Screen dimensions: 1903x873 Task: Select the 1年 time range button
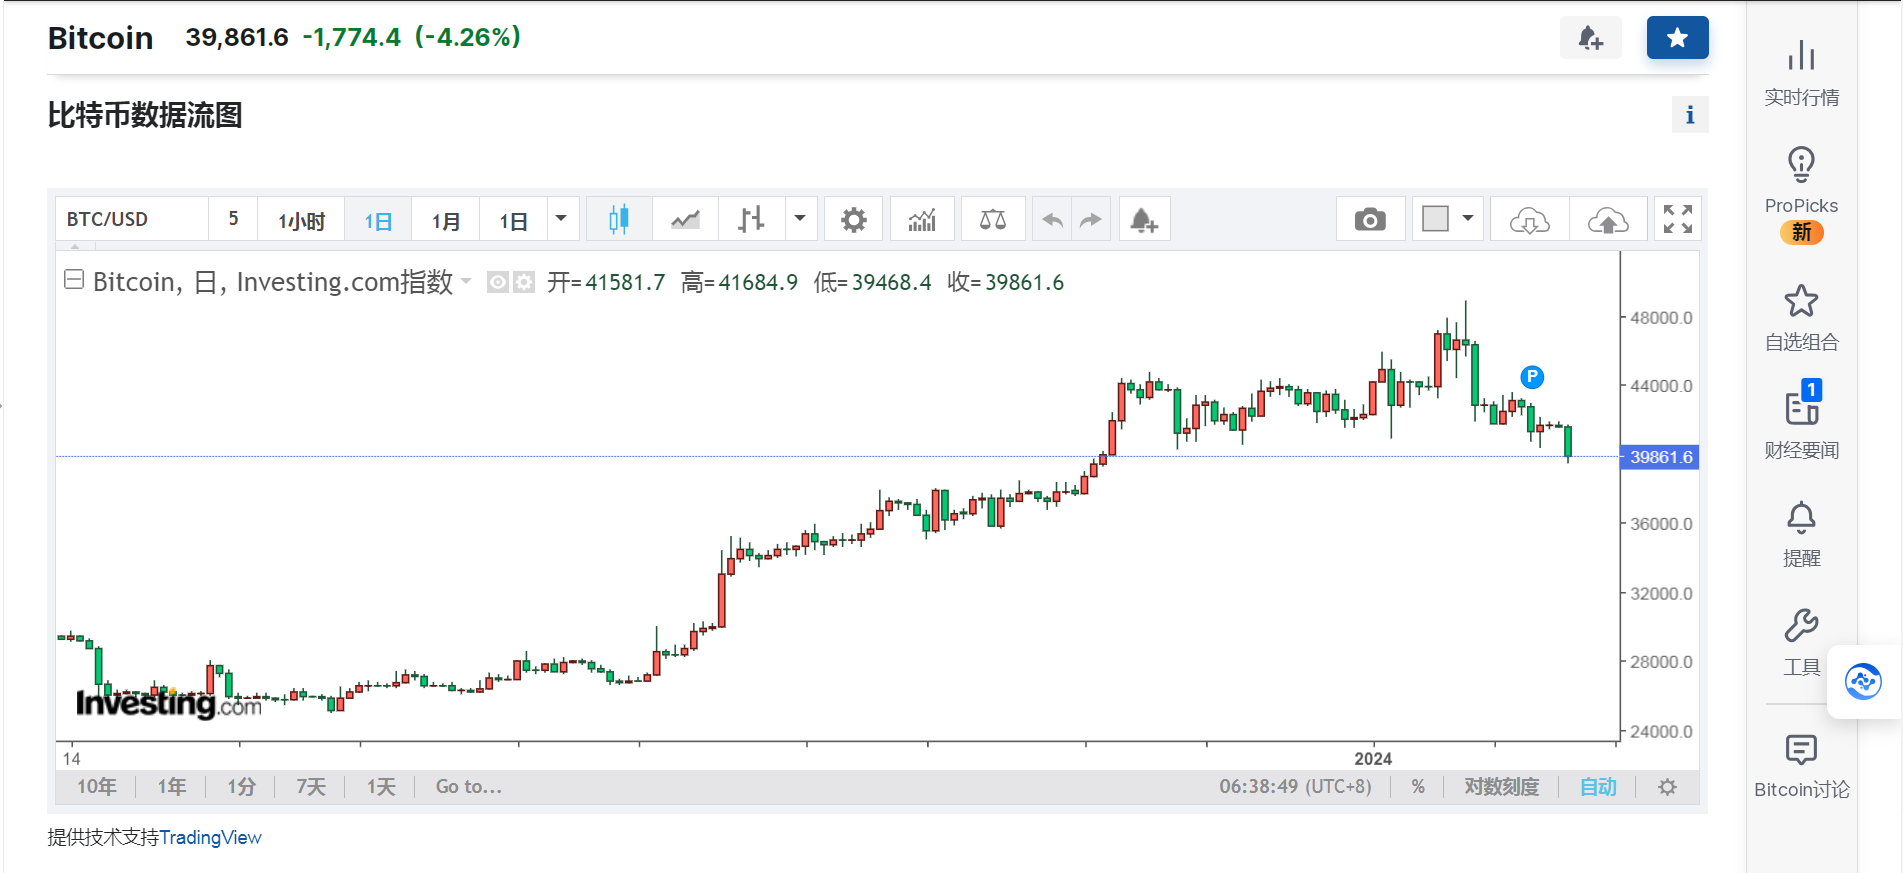coord(171,787)
